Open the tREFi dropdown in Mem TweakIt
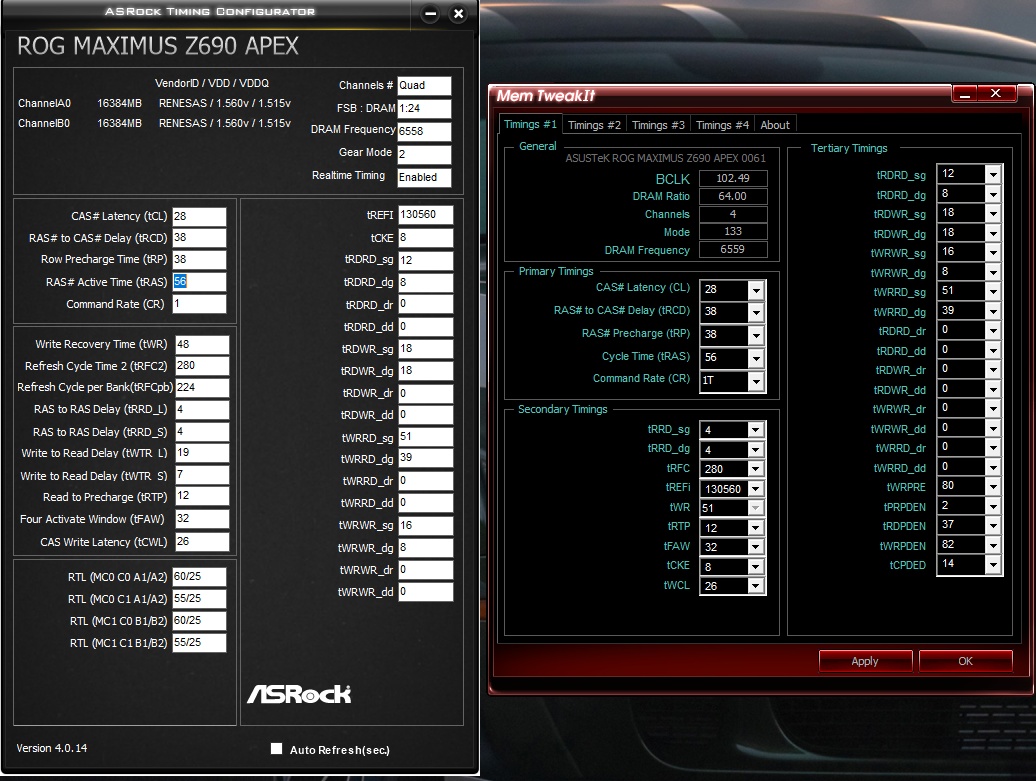 755,489
